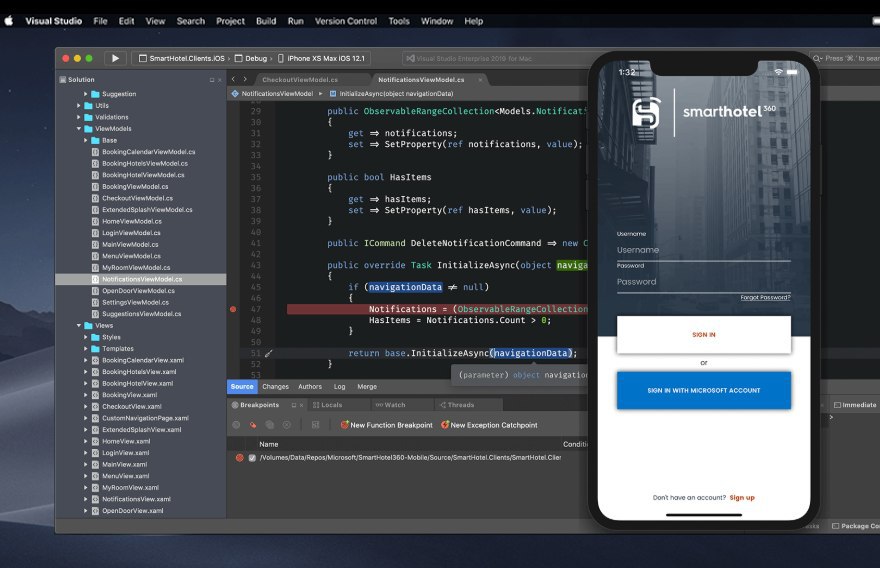The image size is (880, 568).
Task: Click Sign up link on simulator
Action: click(x=742, y=498)
